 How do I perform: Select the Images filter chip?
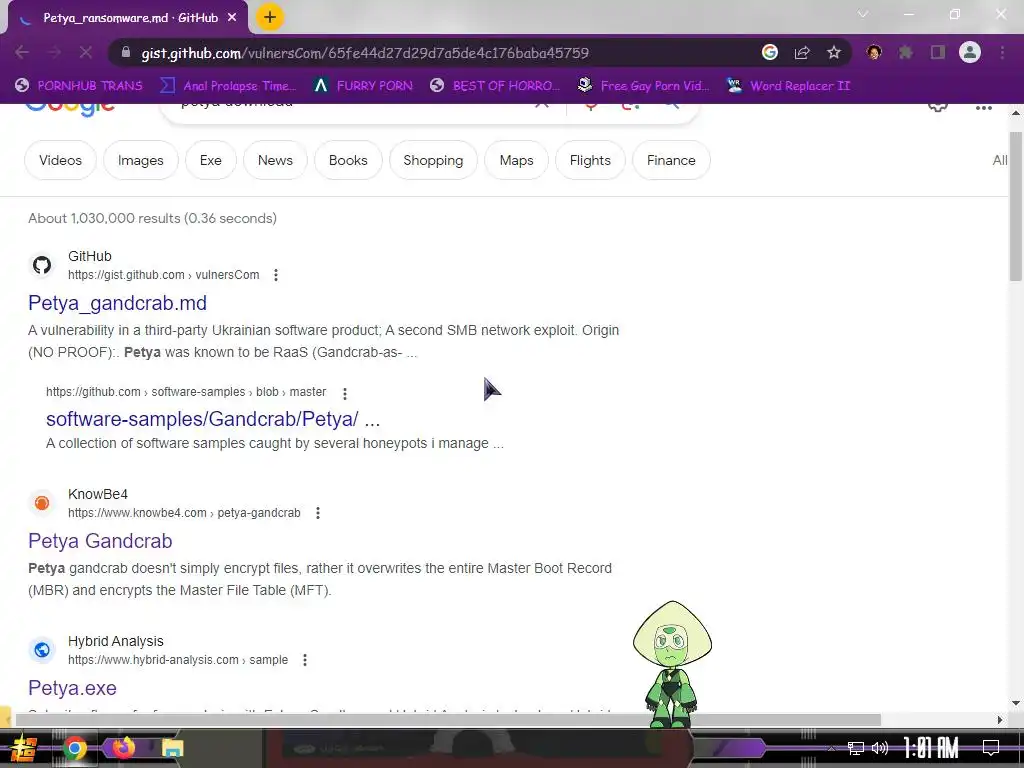click(x=140, y=160)
